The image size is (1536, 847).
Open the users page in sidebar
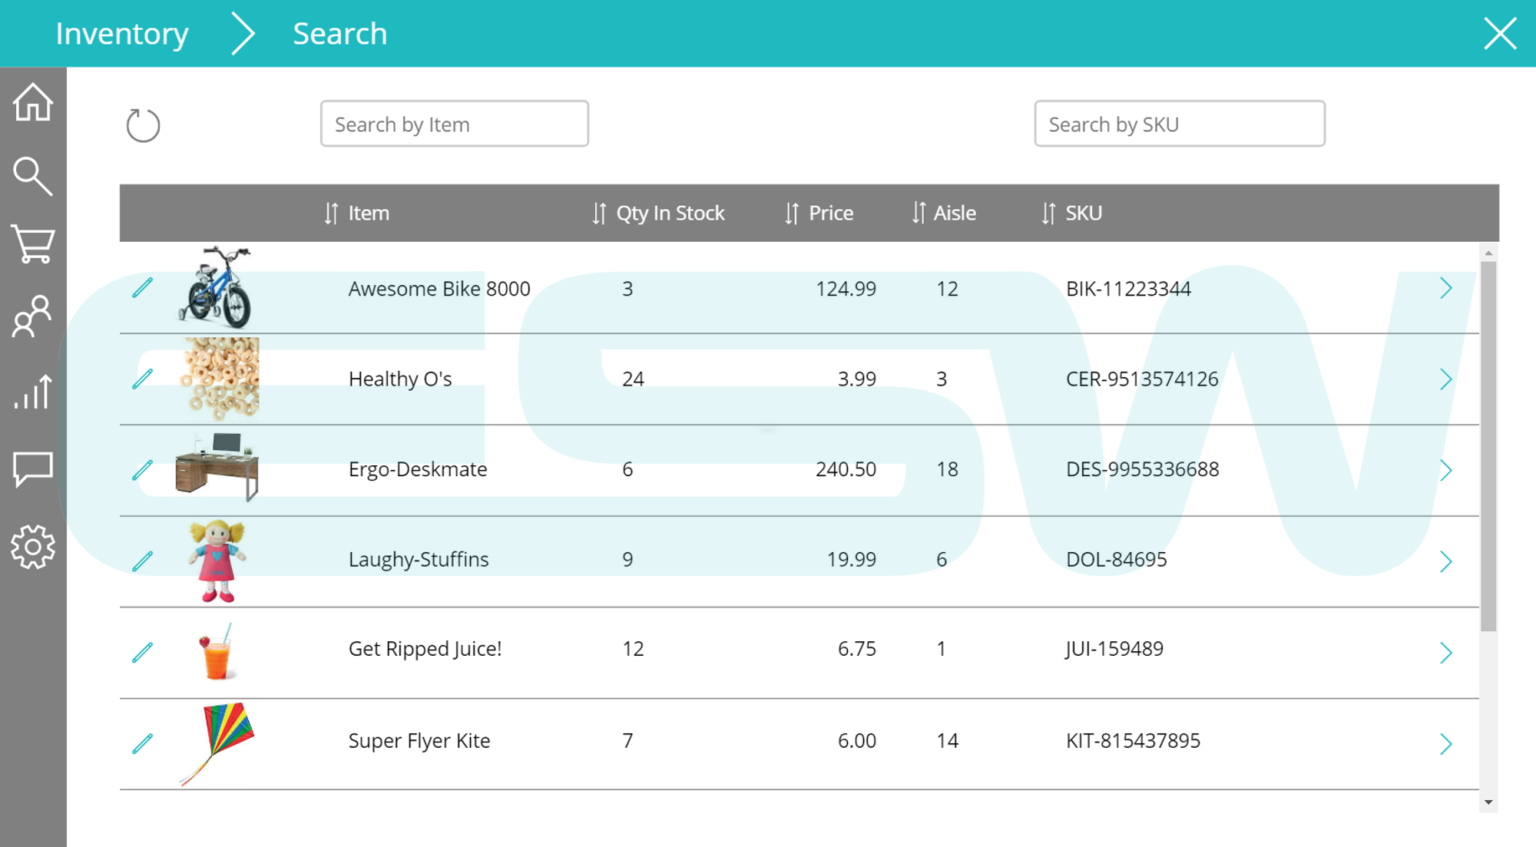tap(33, 316)
